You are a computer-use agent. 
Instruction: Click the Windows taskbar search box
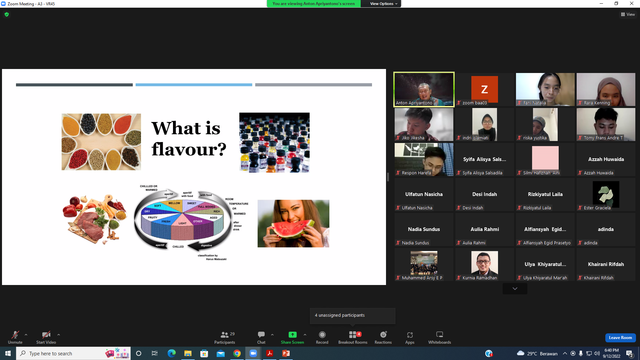click(73, 353)
